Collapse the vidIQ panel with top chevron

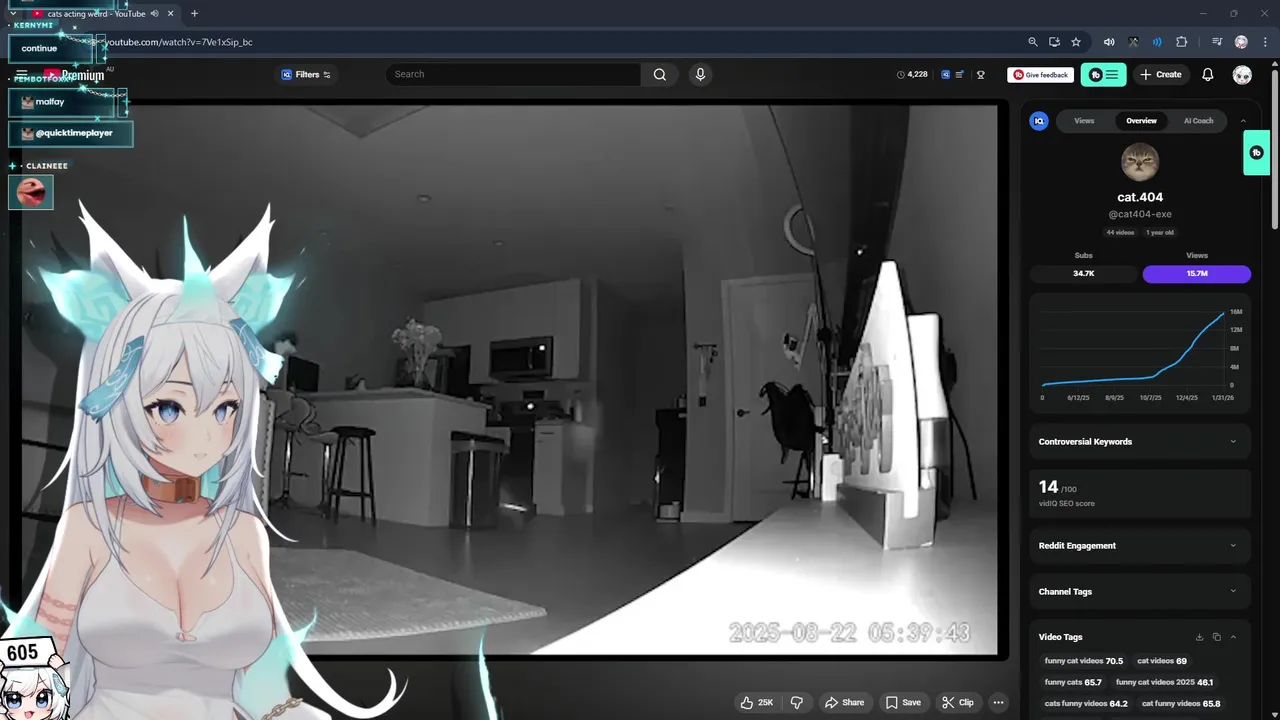click(x=1243, y=121)
